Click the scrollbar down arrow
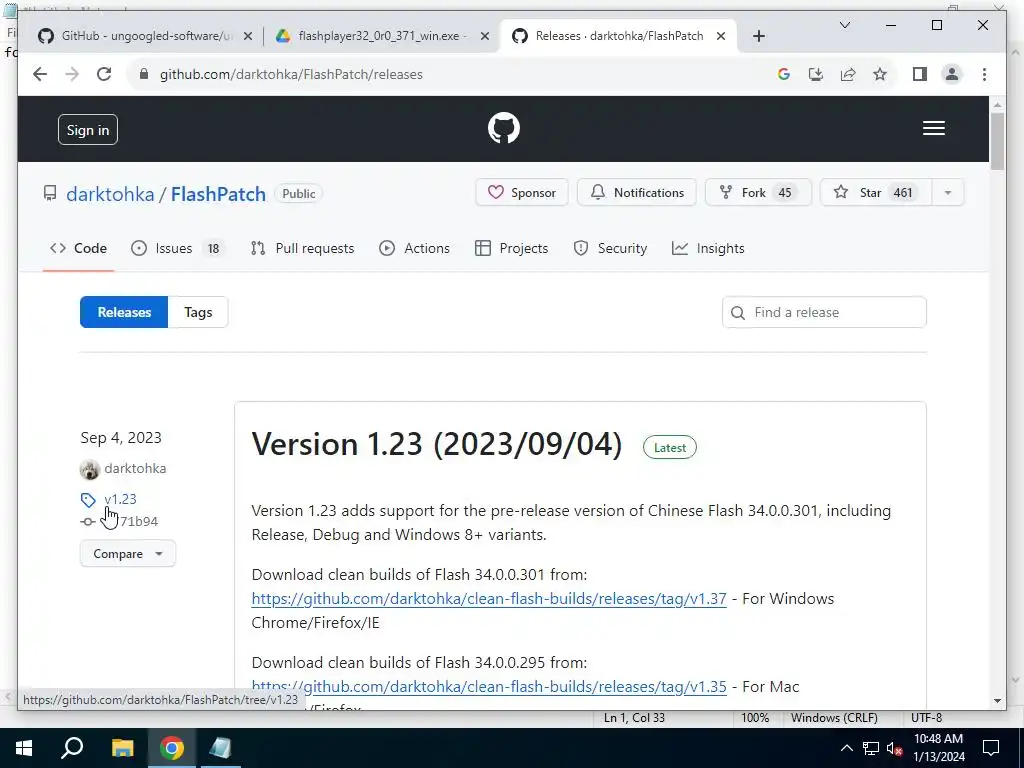Viewport: 1024px width, 768px height. click(997, 701)
